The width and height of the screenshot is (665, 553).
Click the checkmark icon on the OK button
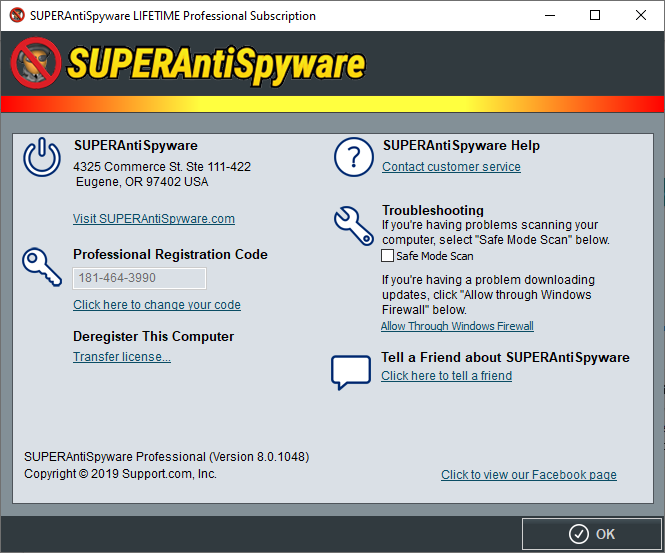point(578,534)
